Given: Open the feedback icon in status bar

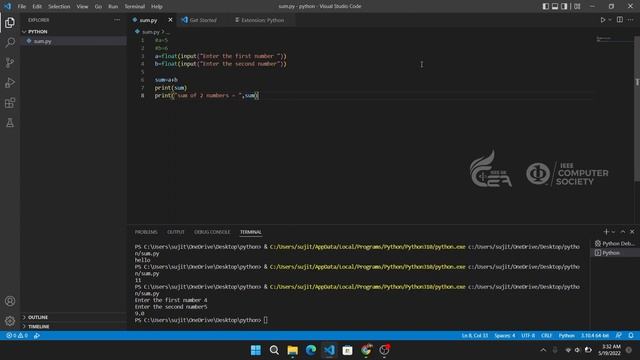Looking at the screenshot, I should [x=619, y=336].
